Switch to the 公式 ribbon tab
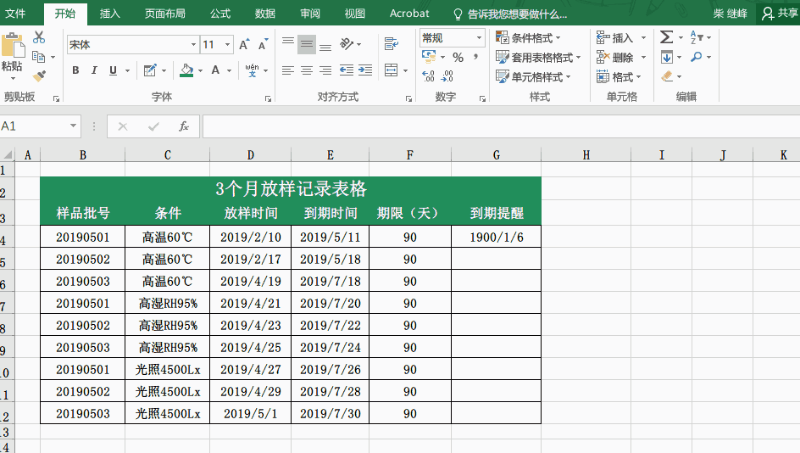This screenshot has height=453, width=800. point(219,13)
